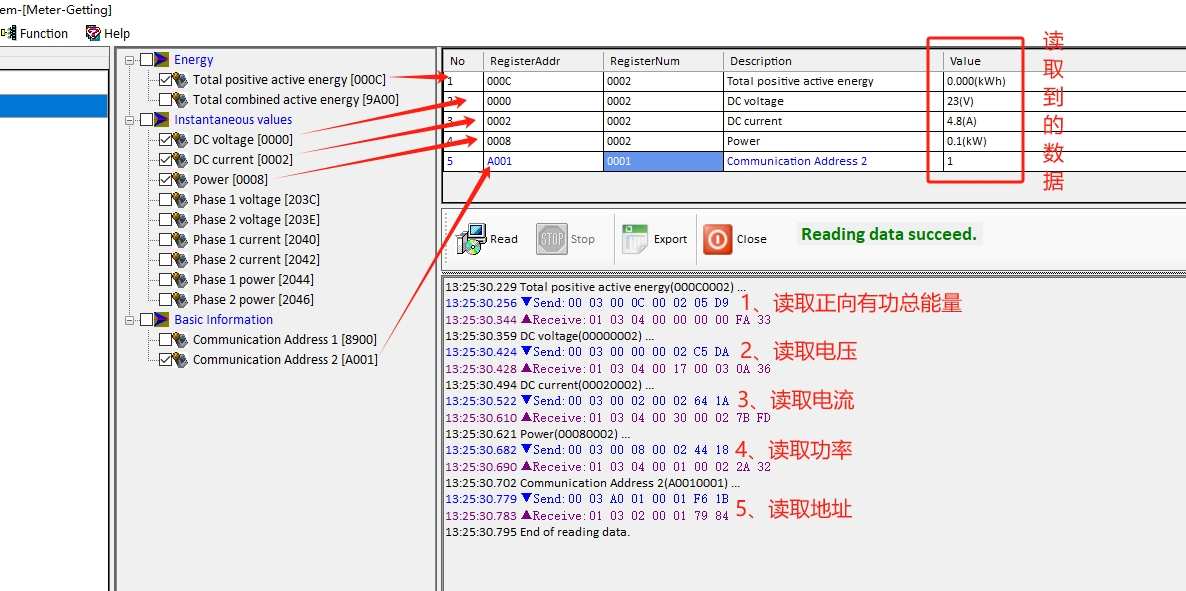Select Phase 2 power [2046] tree item
The image size is (1186, 591).
pos(253,300)
